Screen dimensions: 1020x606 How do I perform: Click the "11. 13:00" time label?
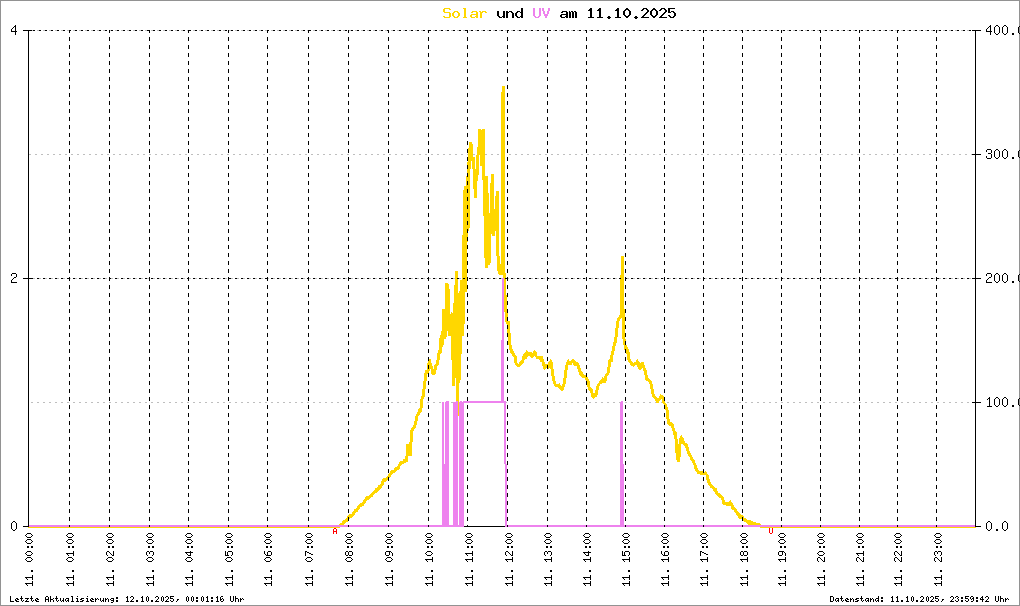548,559
